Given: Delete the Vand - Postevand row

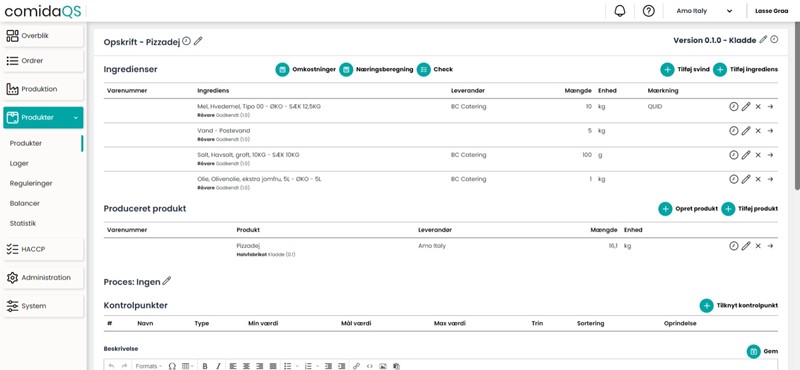Looking at the screenshot, I should pyautogui.click(x=758, y=131).
